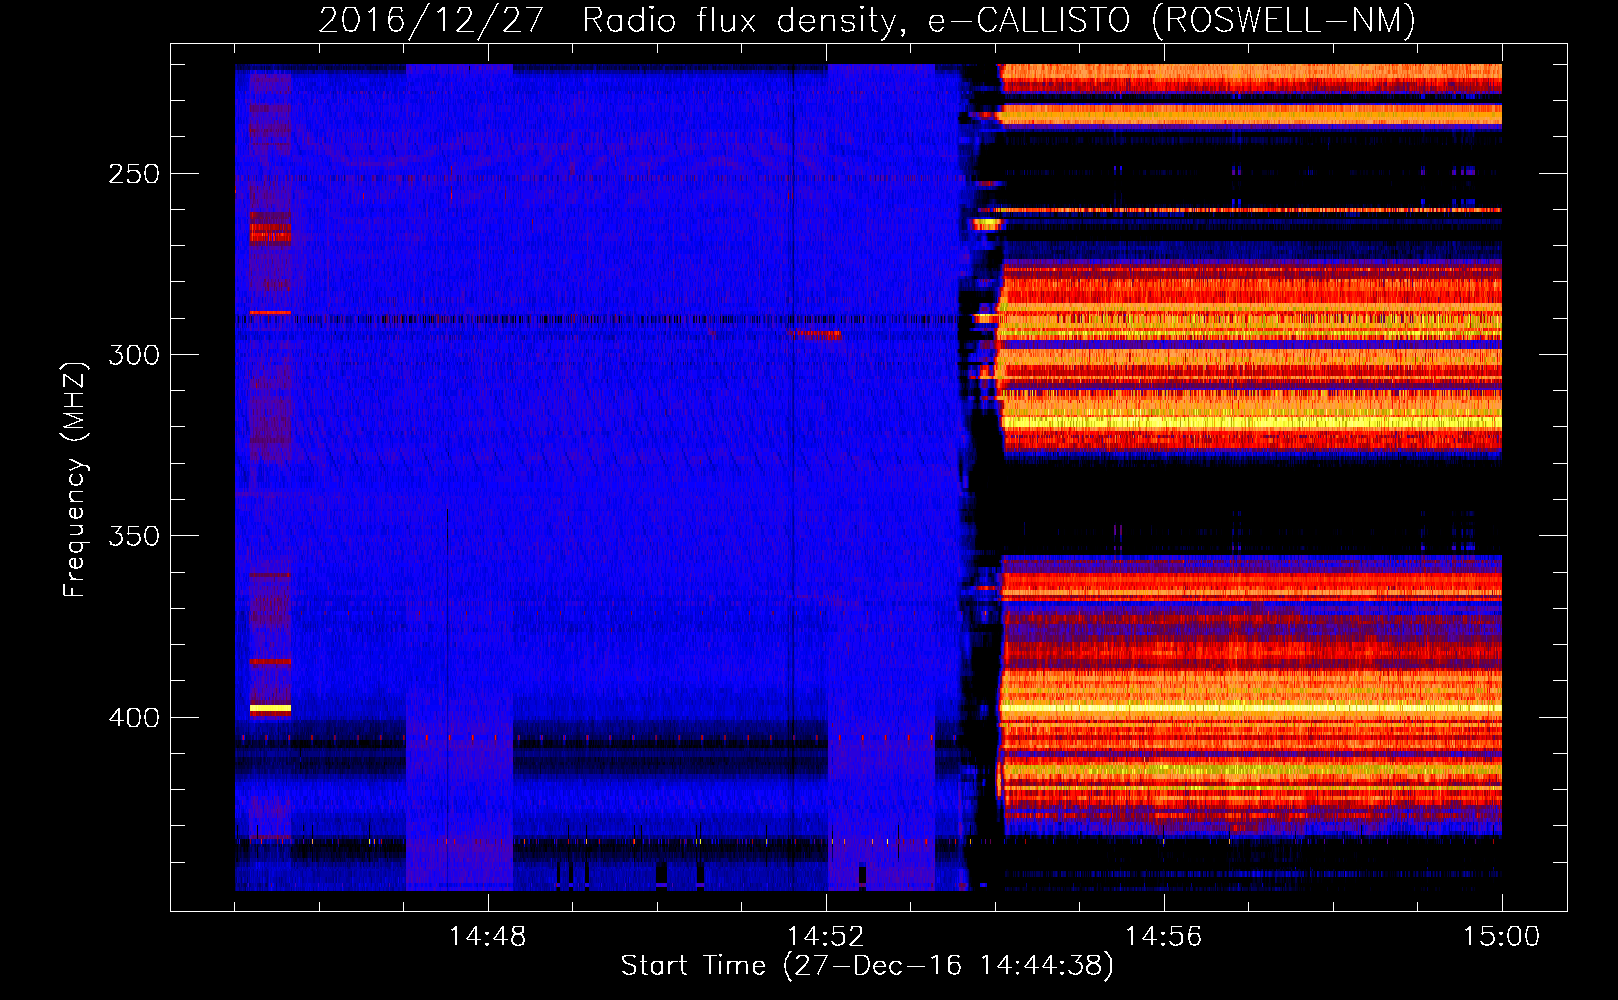
Task: Click the 400 frequency tick label
Action: click(x=134, y=718)
